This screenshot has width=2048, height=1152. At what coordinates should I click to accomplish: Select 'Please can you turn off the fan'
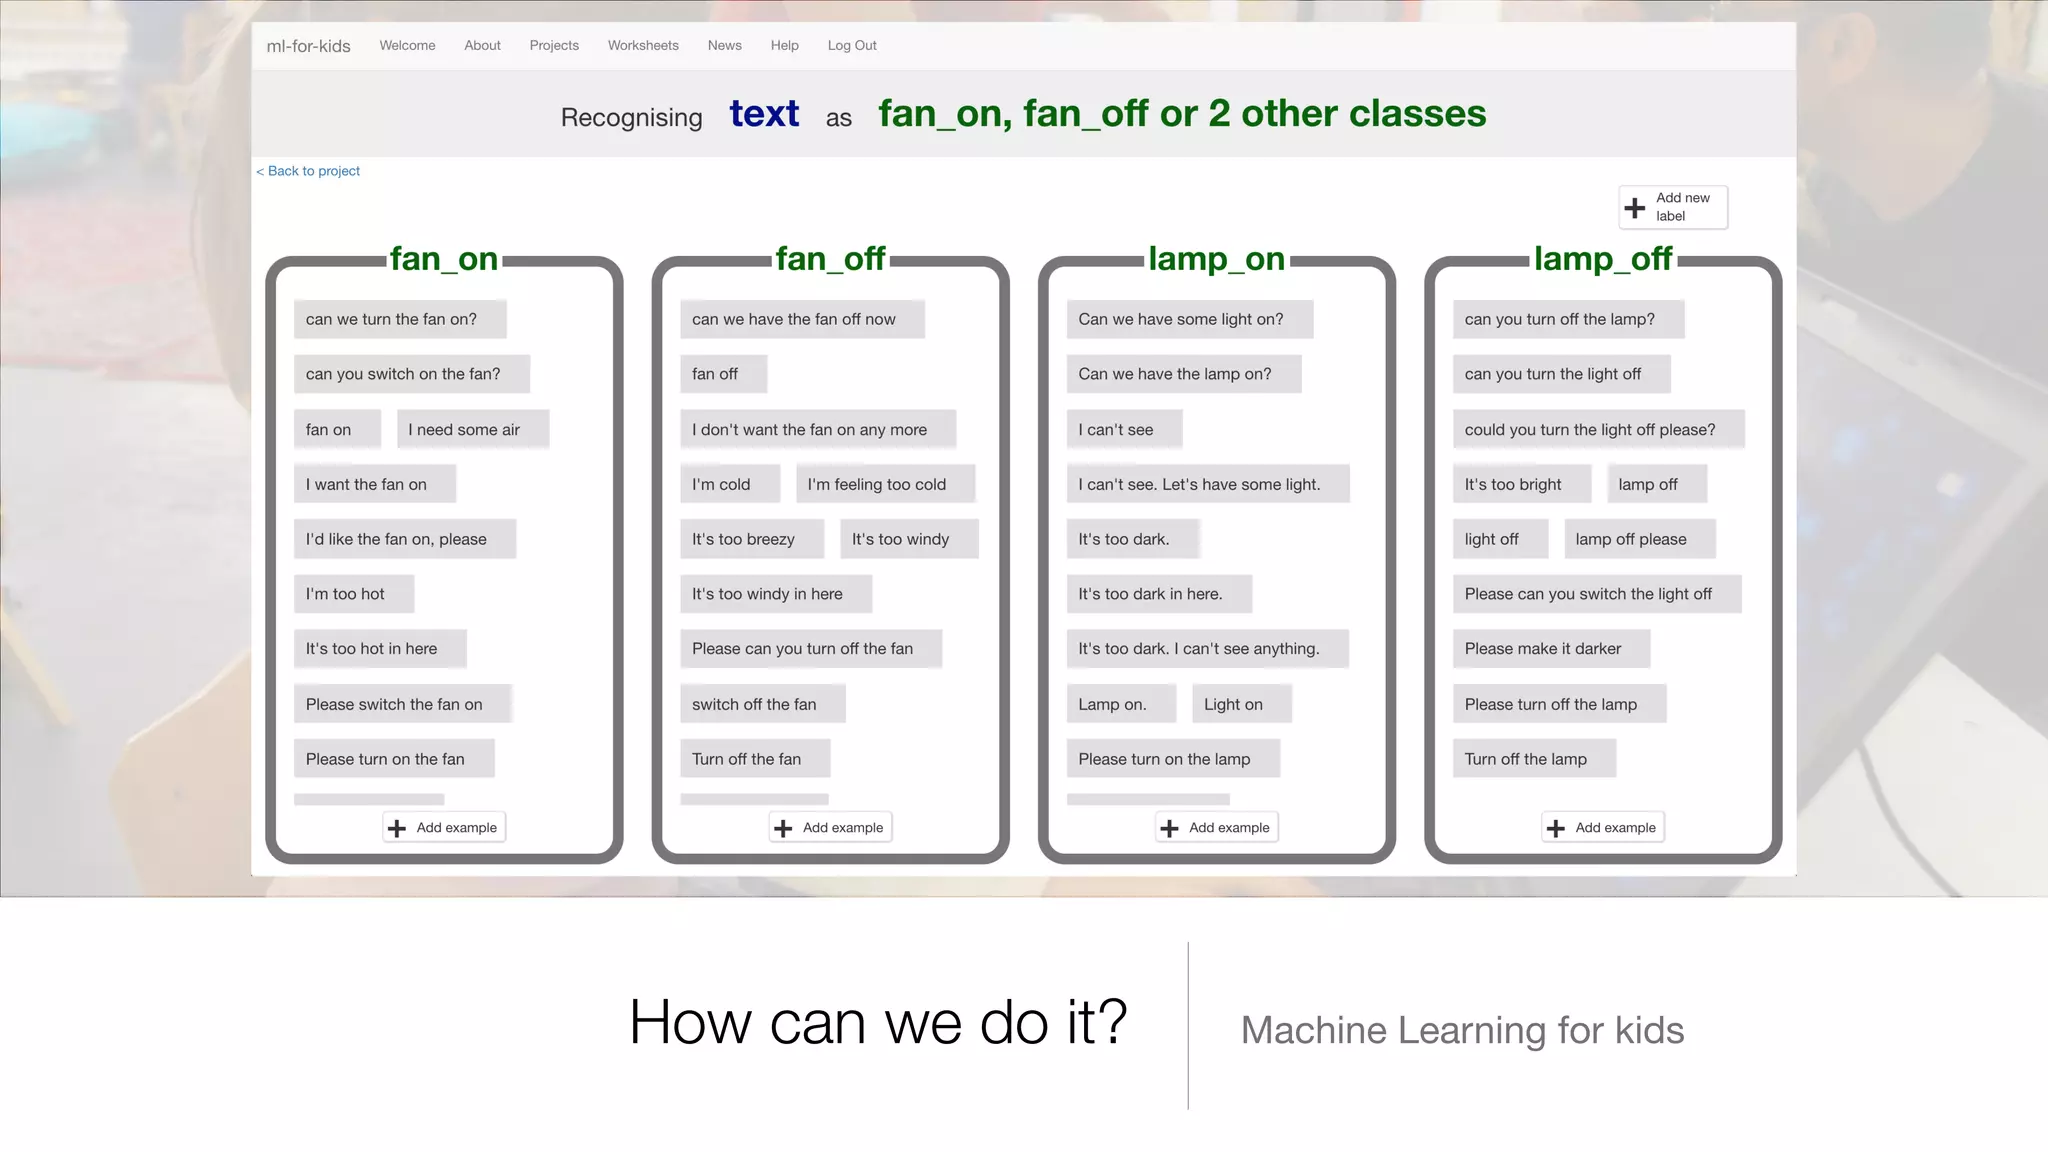click(x=811, y=649)
